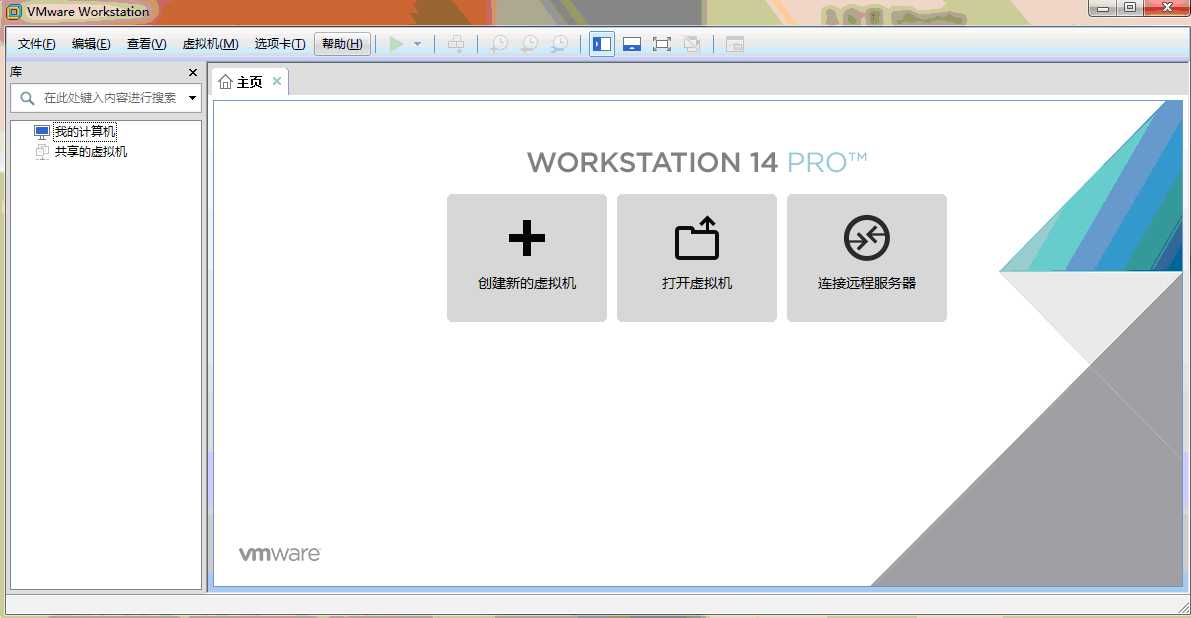This screenshot has width=1191, height=618.
Task: Click the console view icon in toolbar
Action: 735,44
